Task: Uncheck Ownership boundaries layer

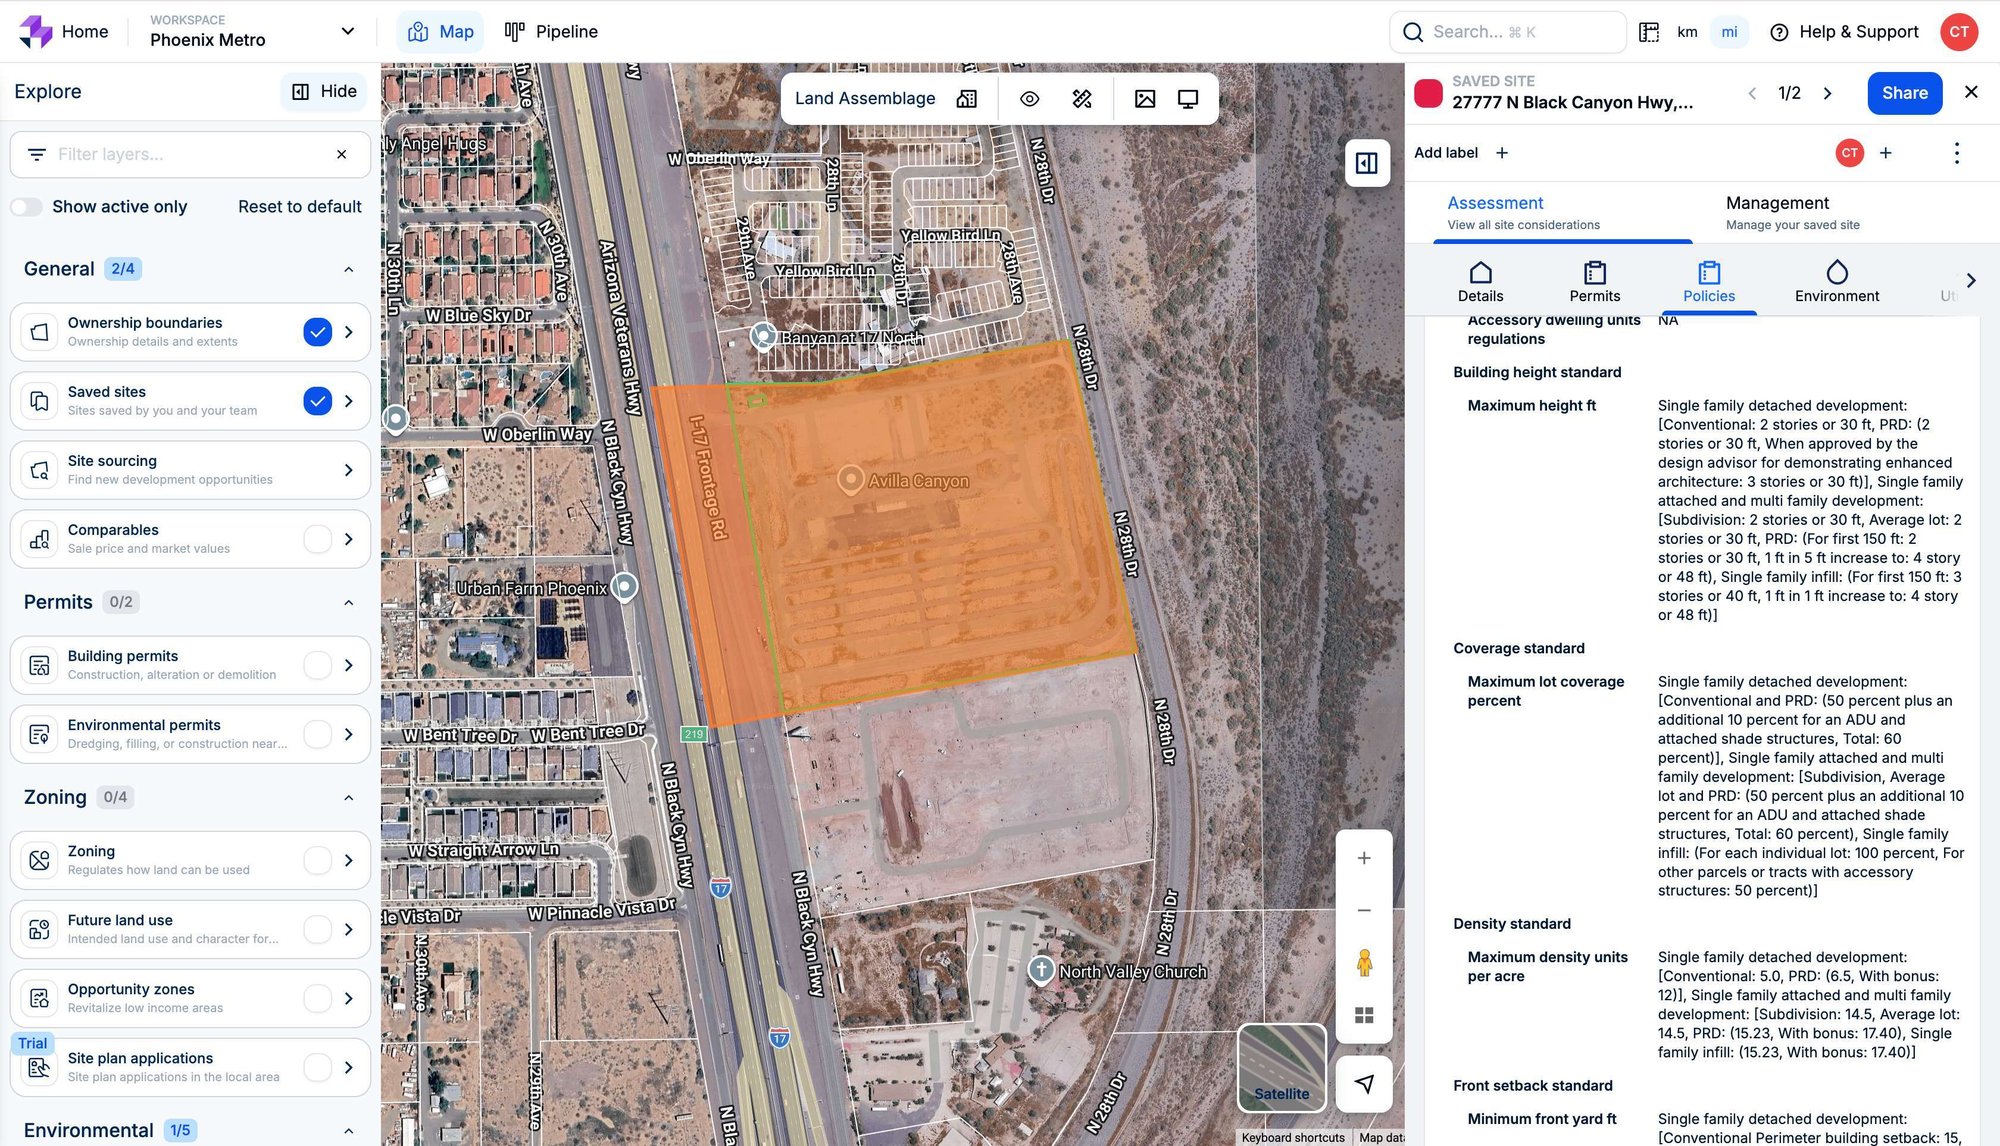Action: (x=317, y=332)
